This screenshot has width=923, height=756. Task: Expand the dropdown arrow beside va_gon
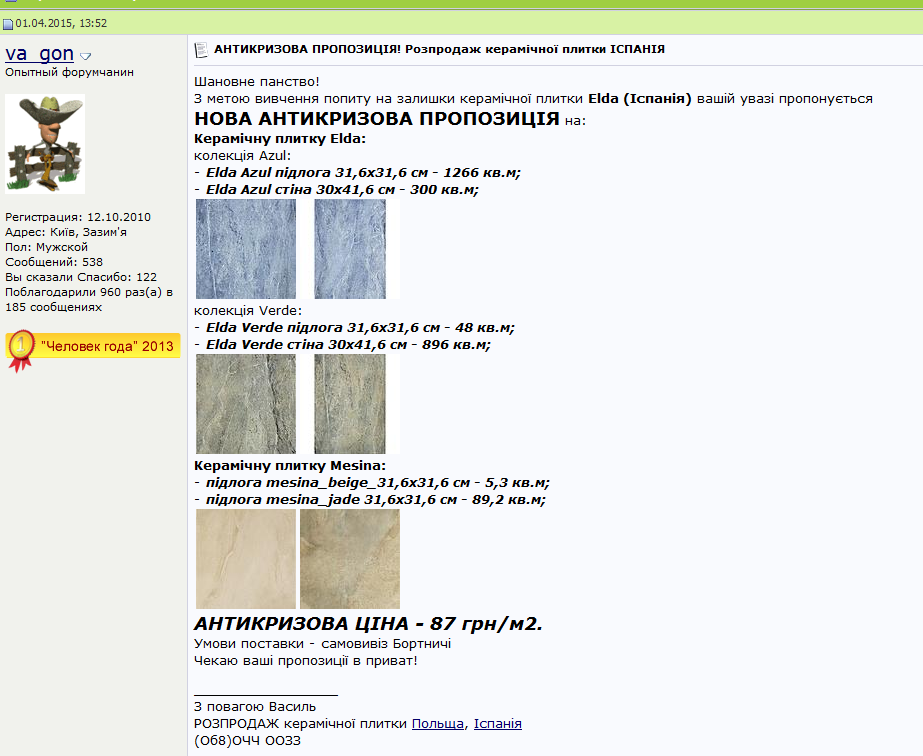pos(85,57)
